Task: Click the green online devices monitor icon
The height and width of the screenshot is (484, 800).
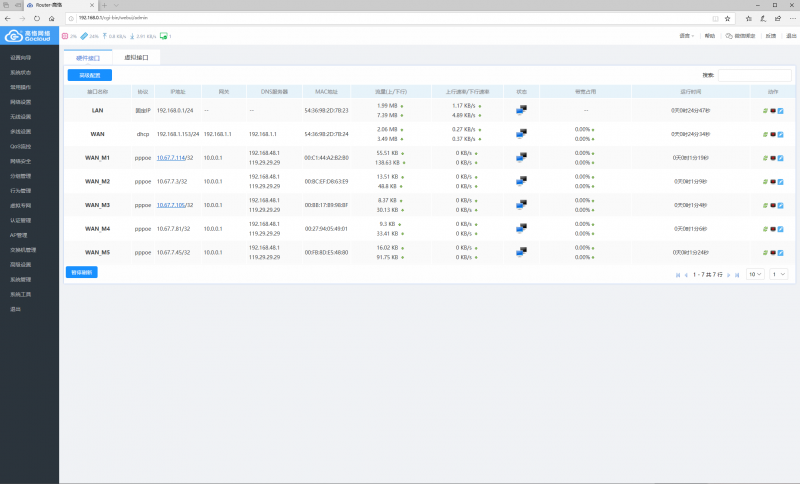Action: [x=163, y=36]
